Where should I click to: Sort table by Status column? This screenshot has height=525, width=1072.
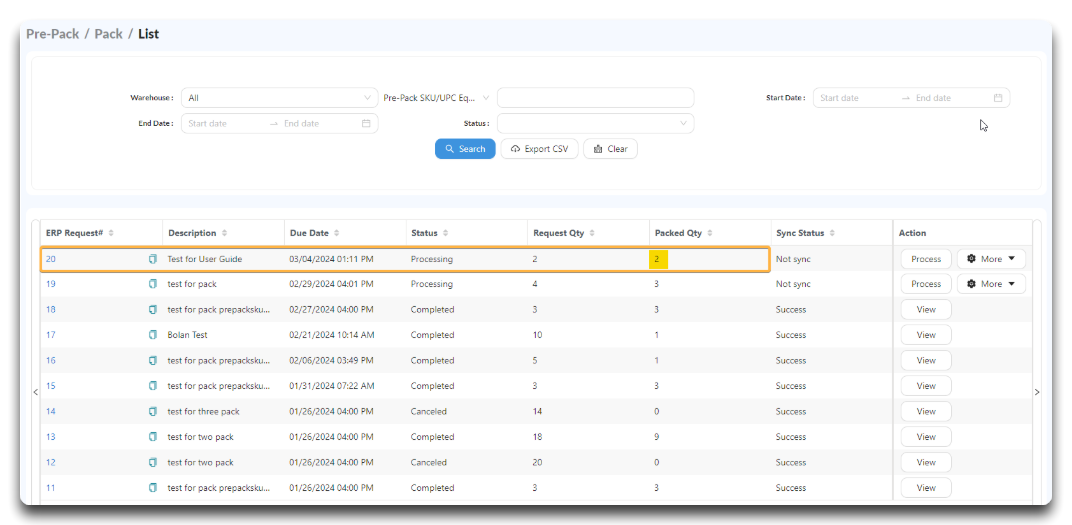point(446,233)
